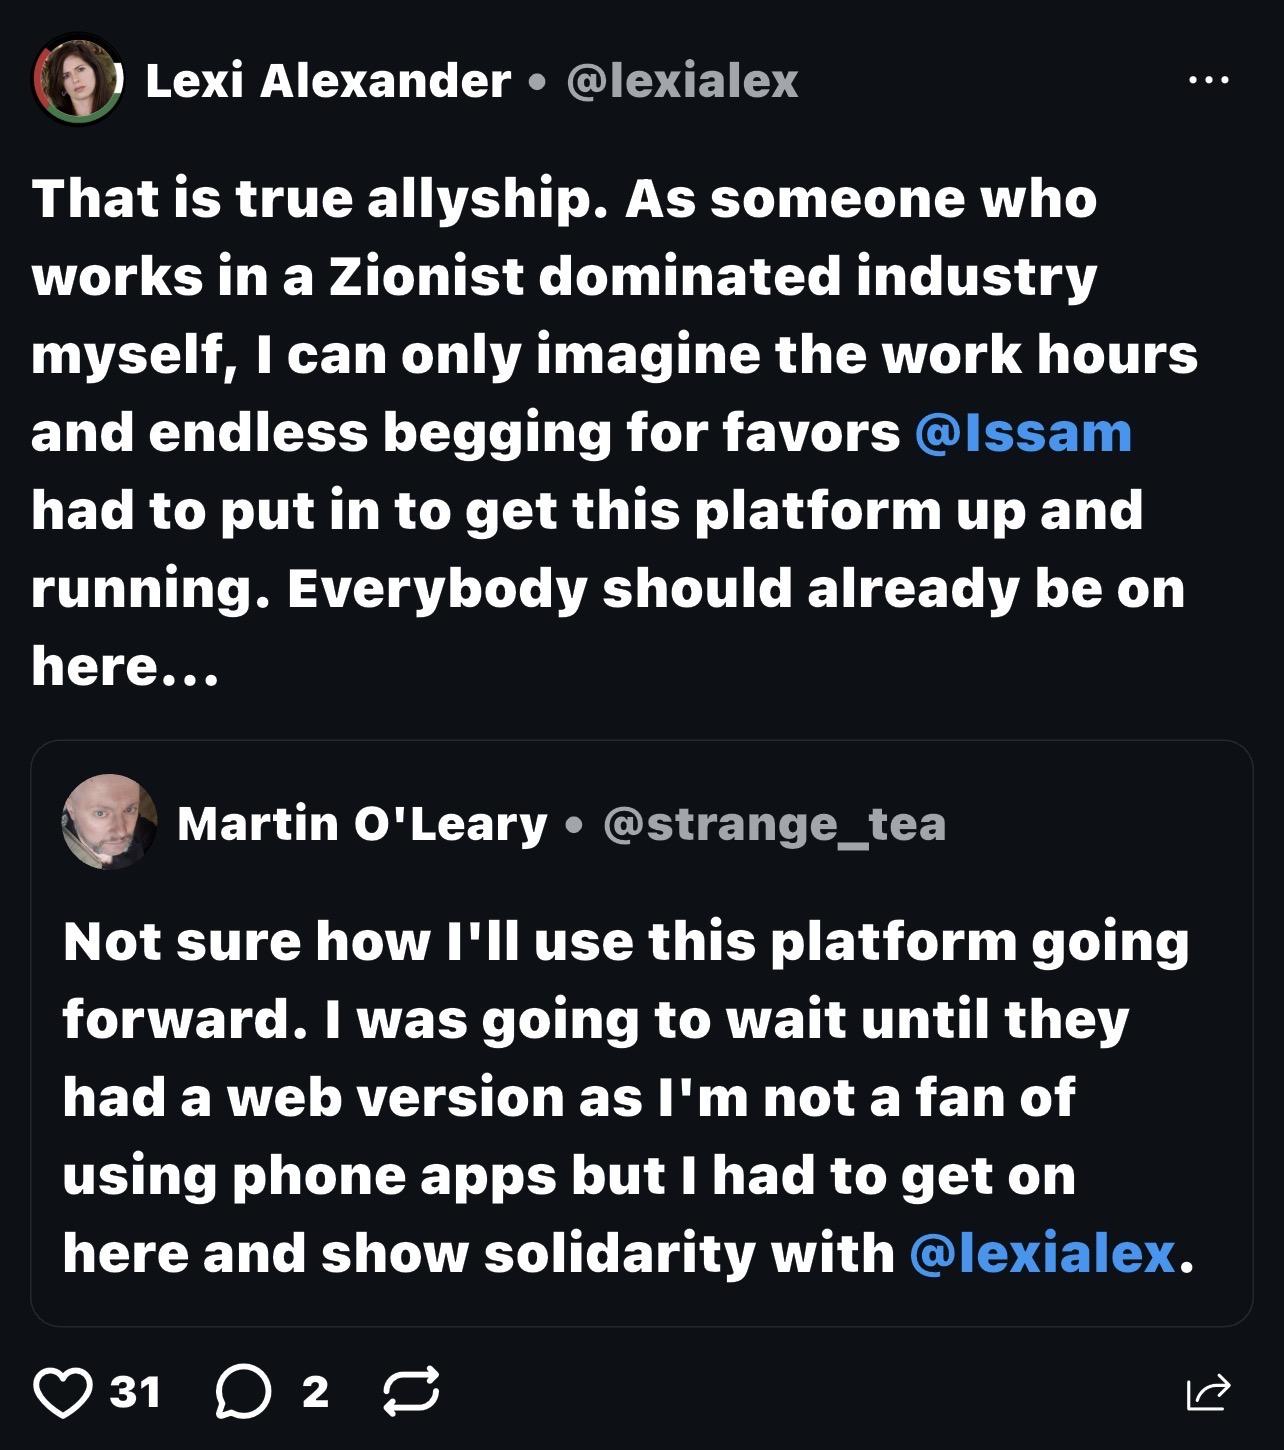Open the @Issam mention link
The image size is (1284, 1450).
(x=1022, y=432)
